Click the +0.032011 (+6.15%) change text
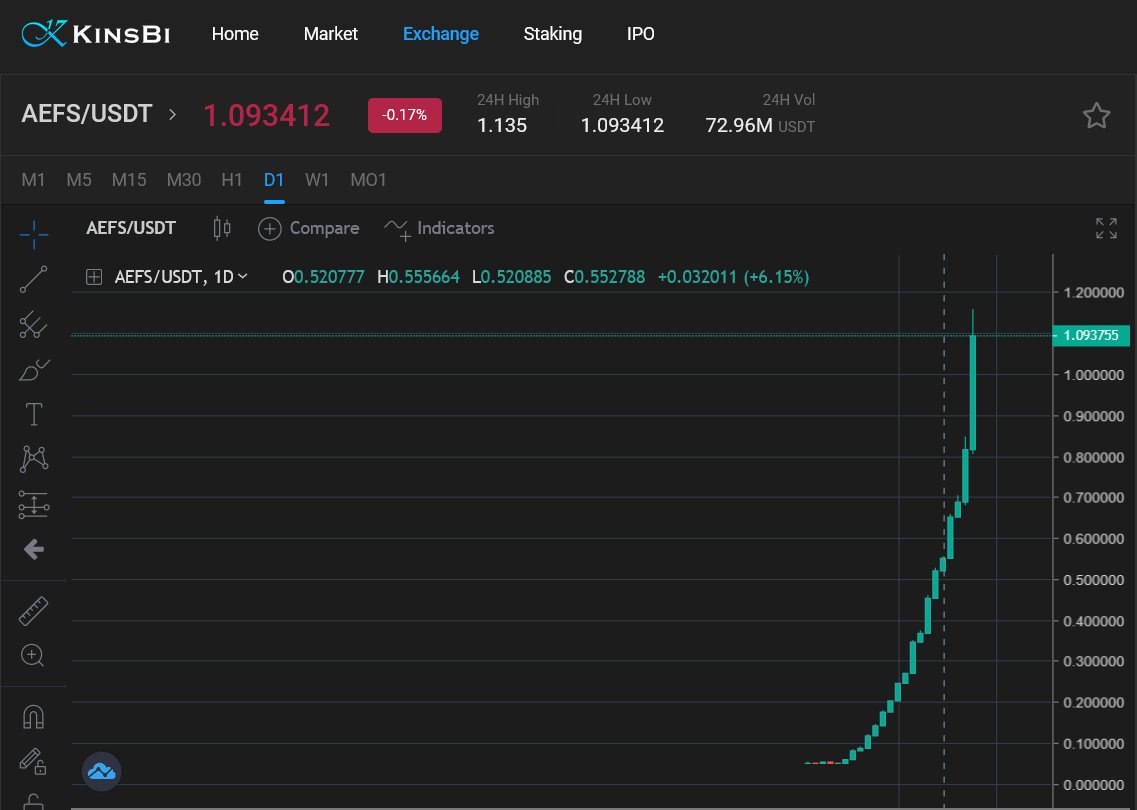The image size is (1137, 810). point(733,277)
